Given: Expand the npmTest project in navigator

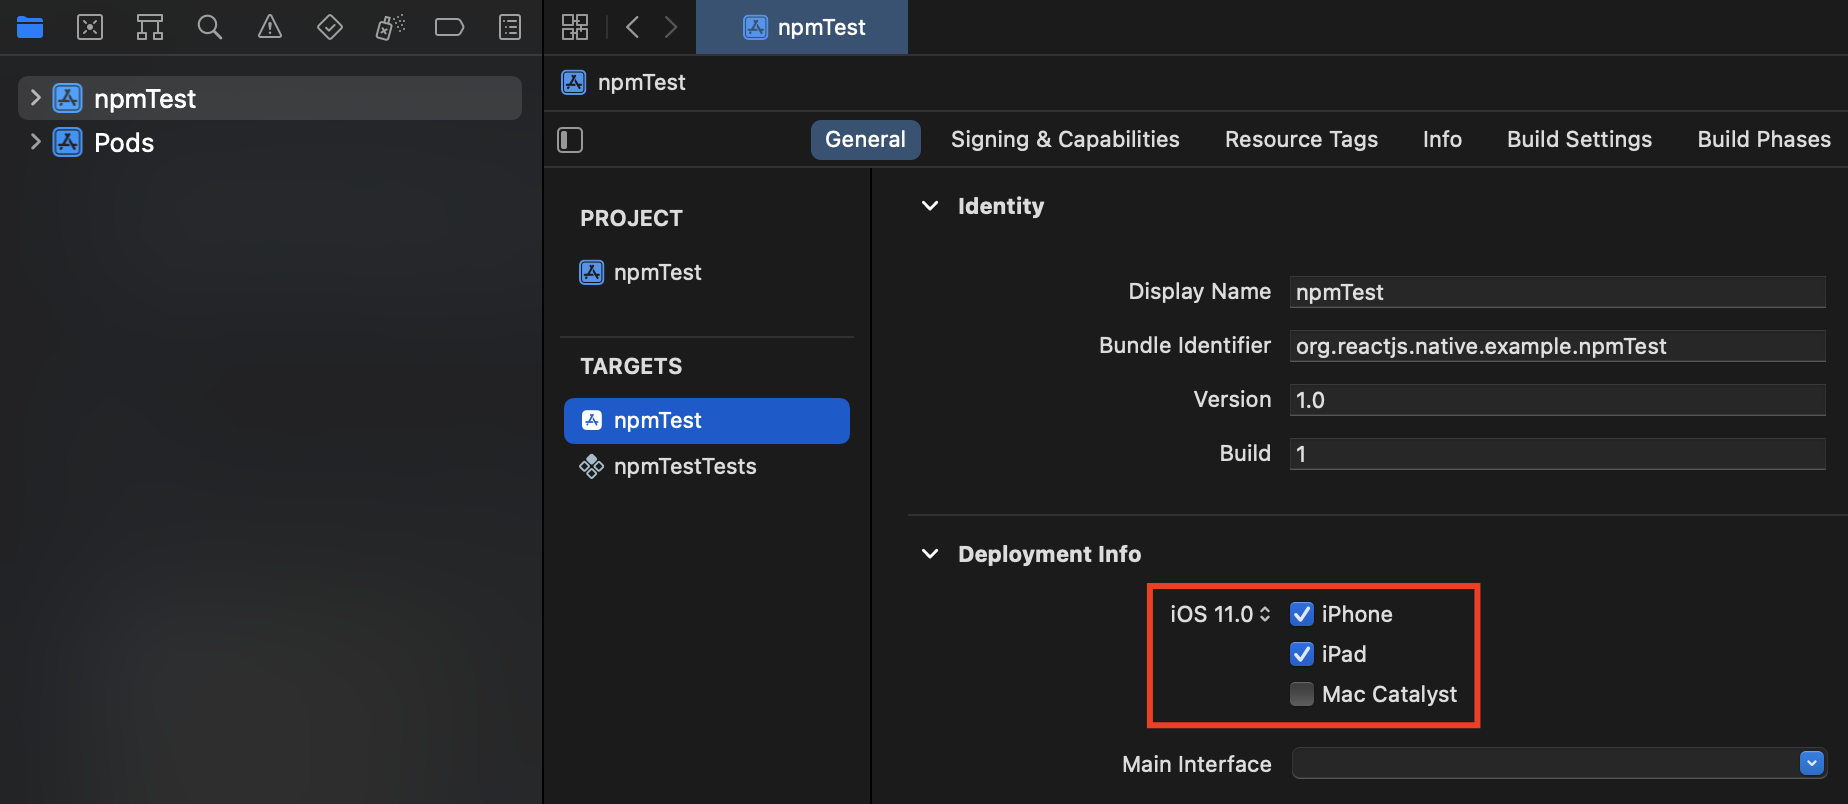Looking at the screenshot, I should pyautogui.click(x=35, y=98).
